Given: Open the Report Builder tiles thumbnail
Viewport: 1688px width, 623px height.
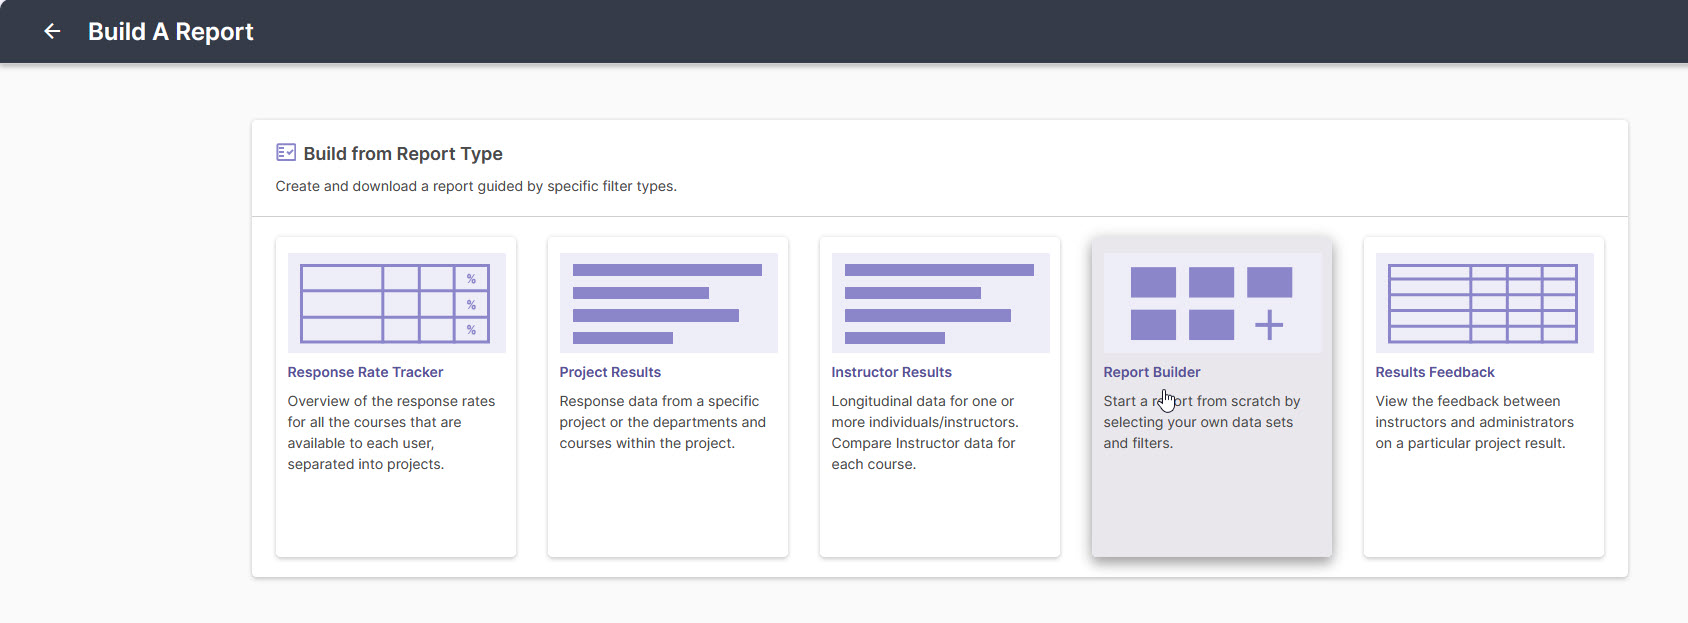Looking at the screenshot, I should 1212,303.
